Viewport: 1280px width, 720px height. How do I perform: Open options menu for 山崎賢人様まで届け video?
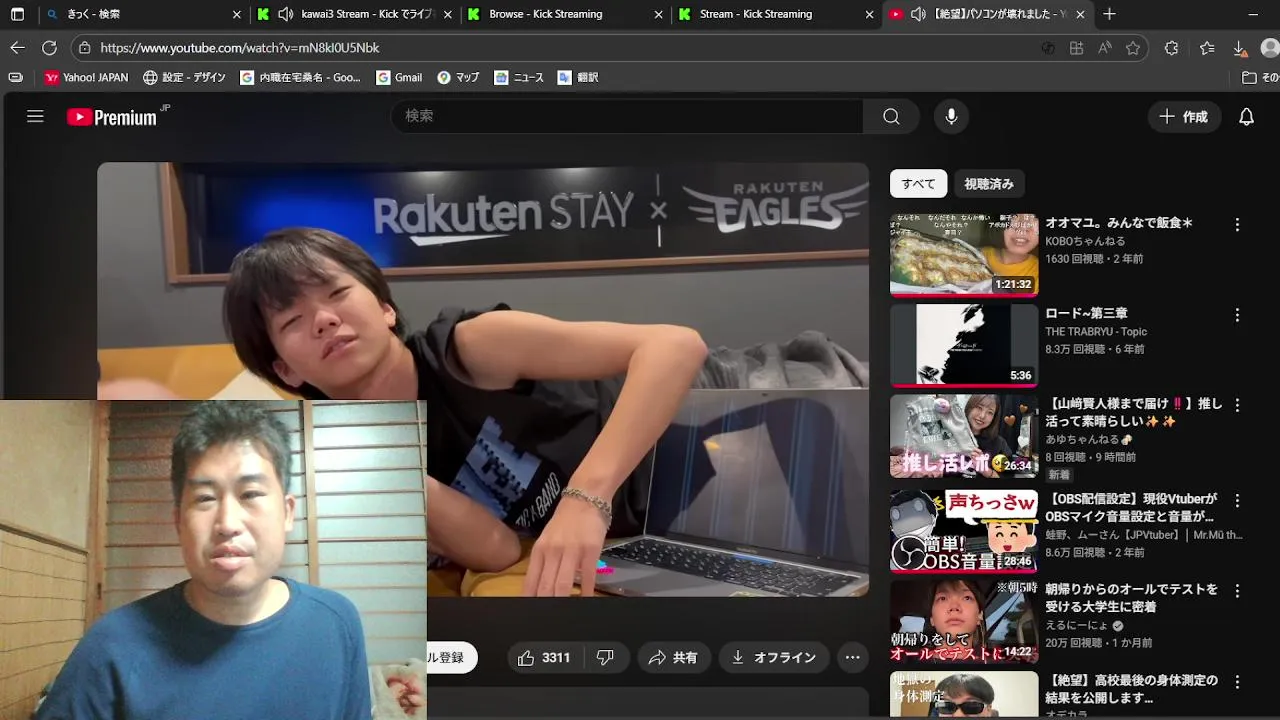click(x=1237, y=405)
